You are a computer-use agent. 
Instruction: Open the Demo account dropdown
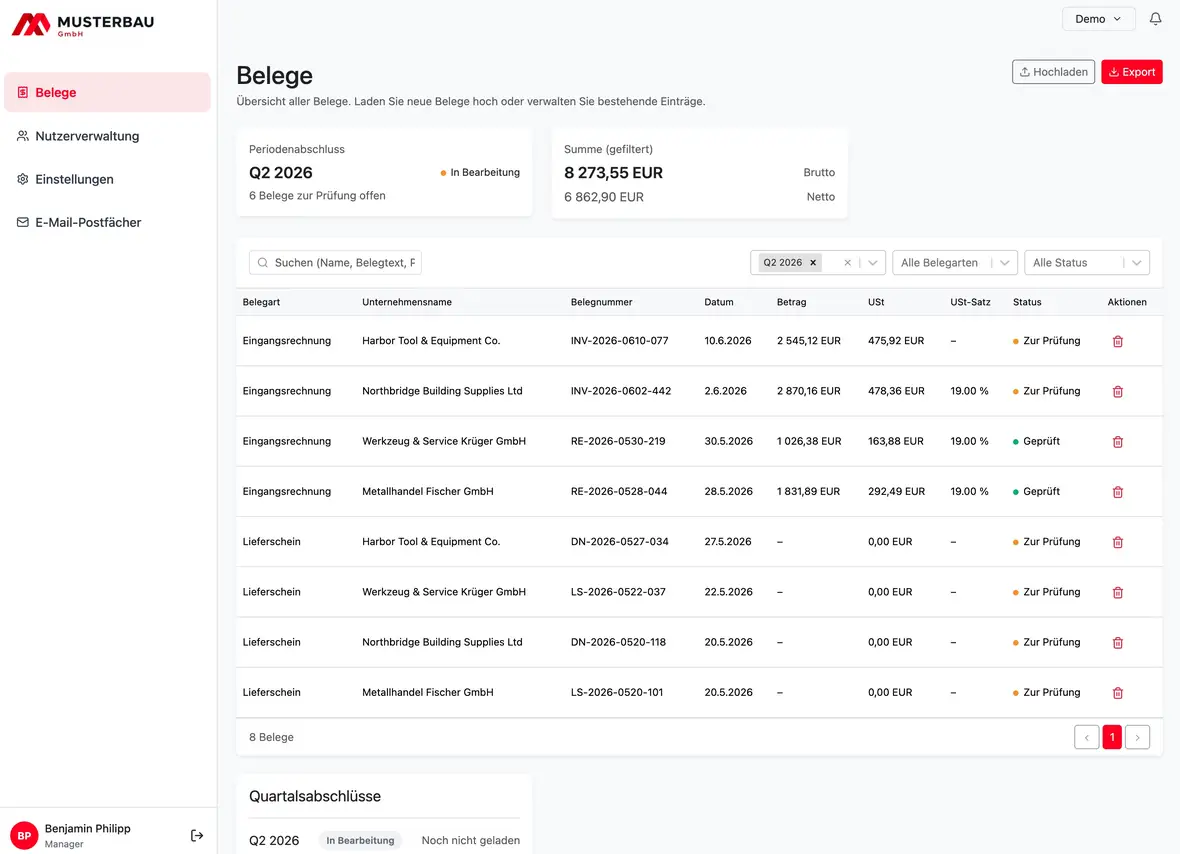[1098, 19]
